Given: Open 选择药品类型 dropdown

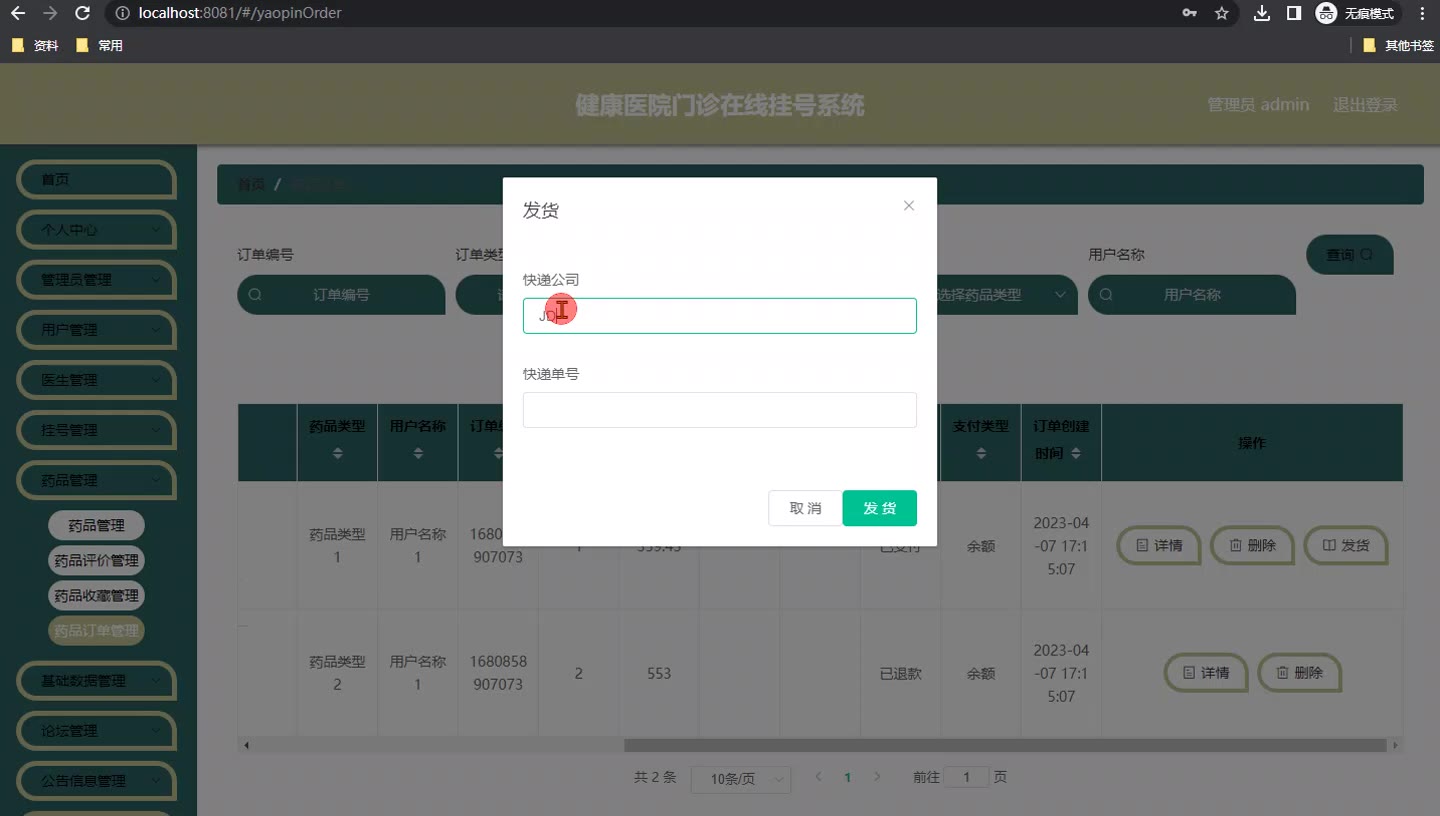Looking at the screenshot, I should 1006,295.
